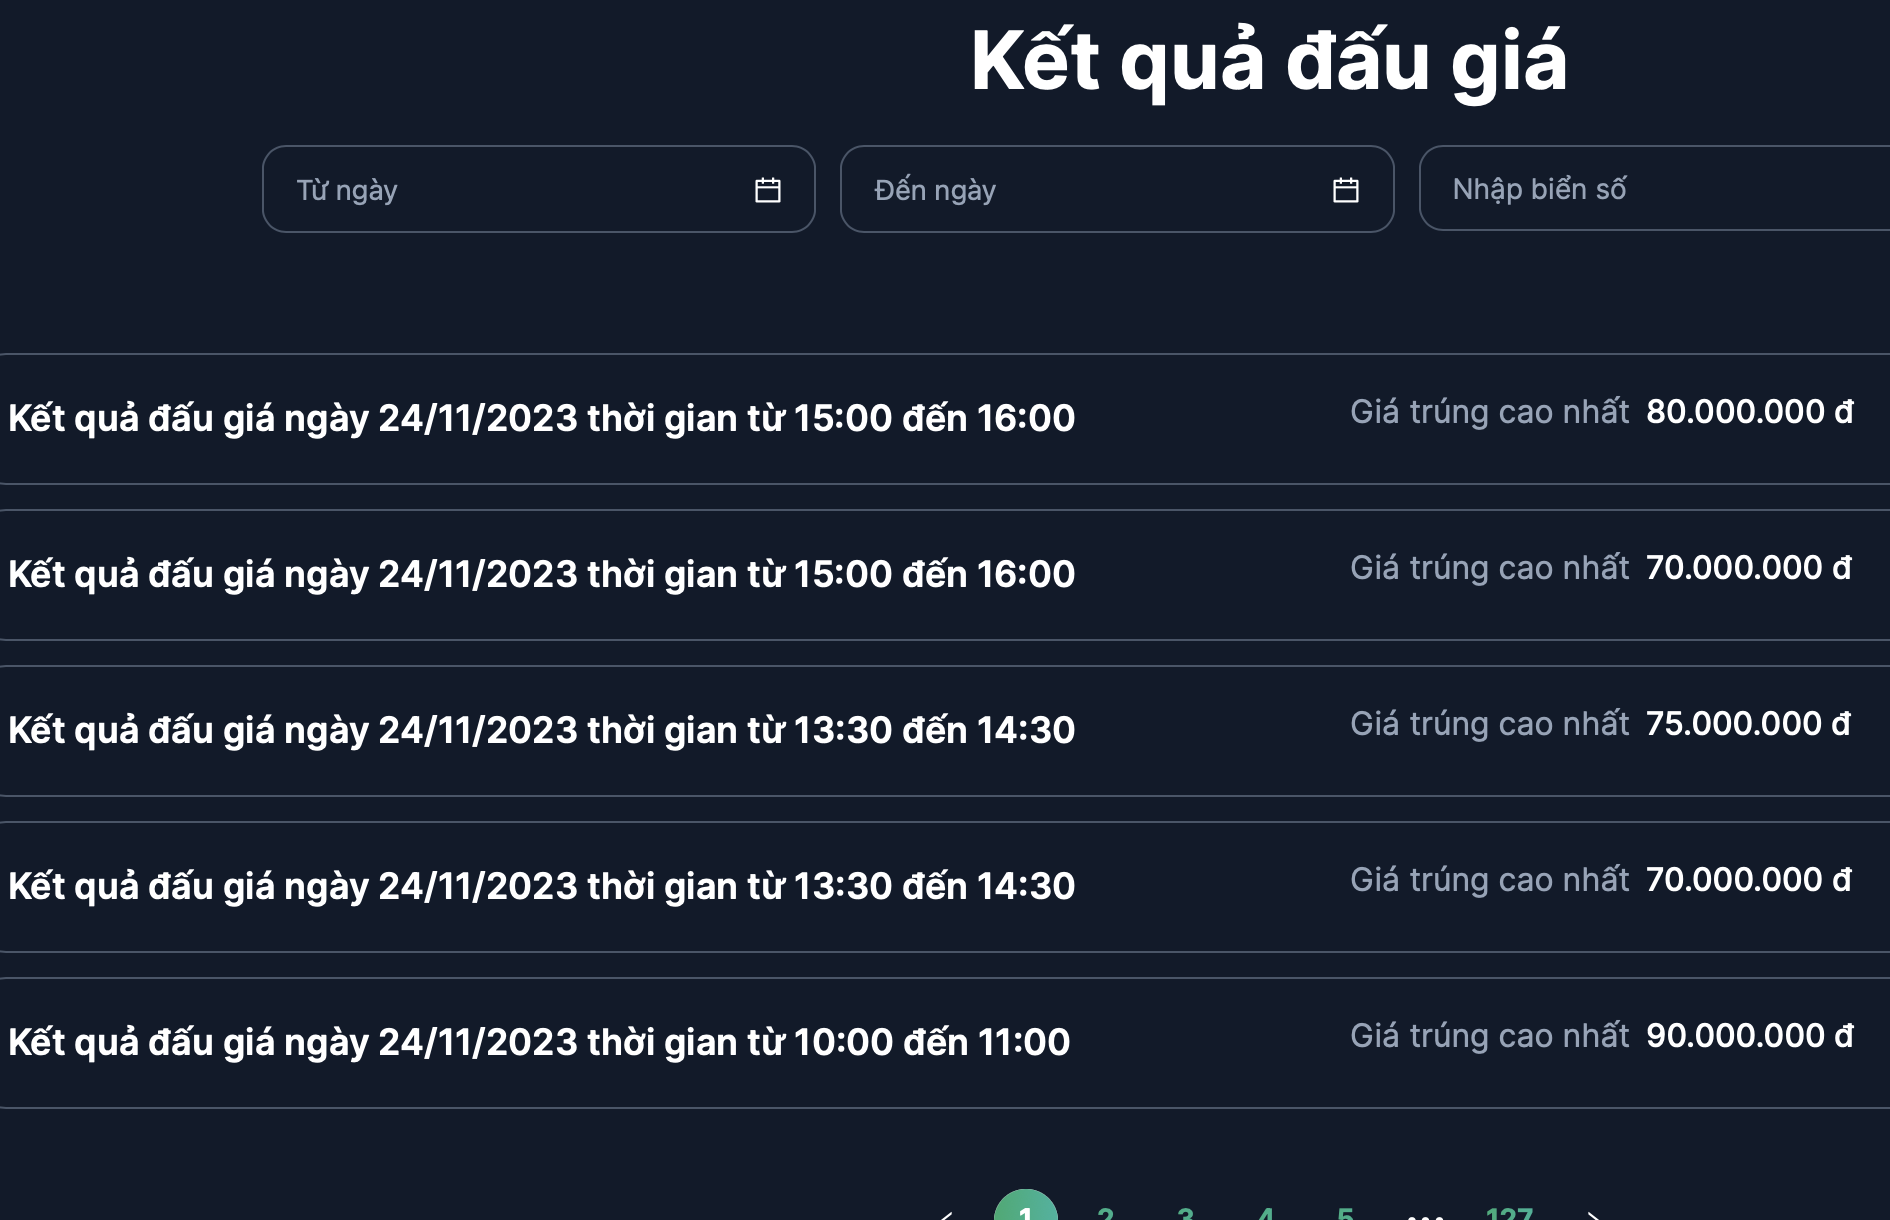Jump to last page 127
Image resolution: width=1890 pixels, height=1220 pixels.
(x=1505, y=1211)
